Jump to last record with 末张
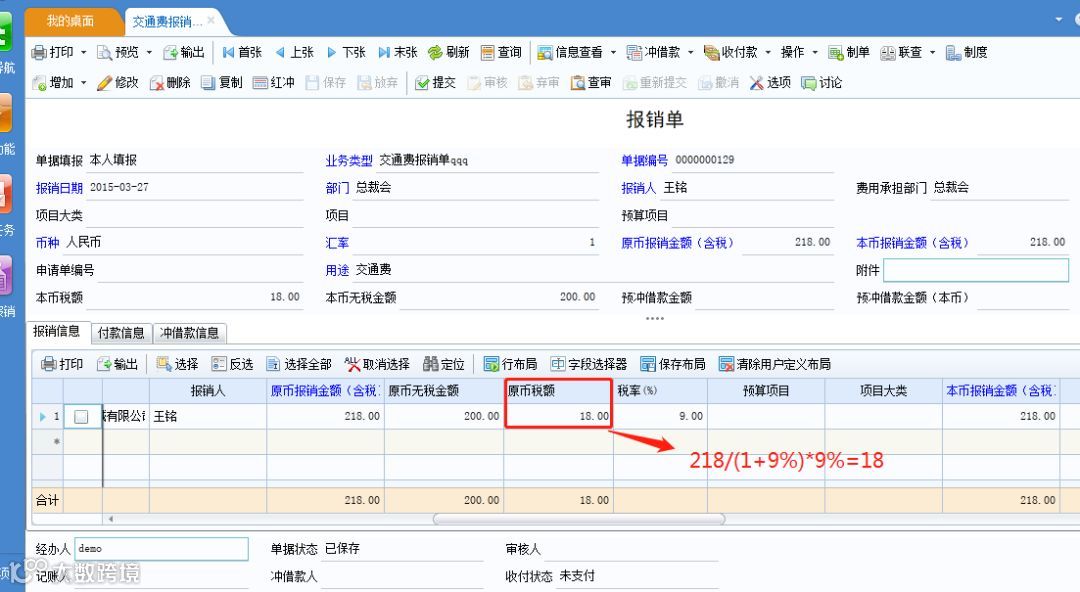 (398, 52)
